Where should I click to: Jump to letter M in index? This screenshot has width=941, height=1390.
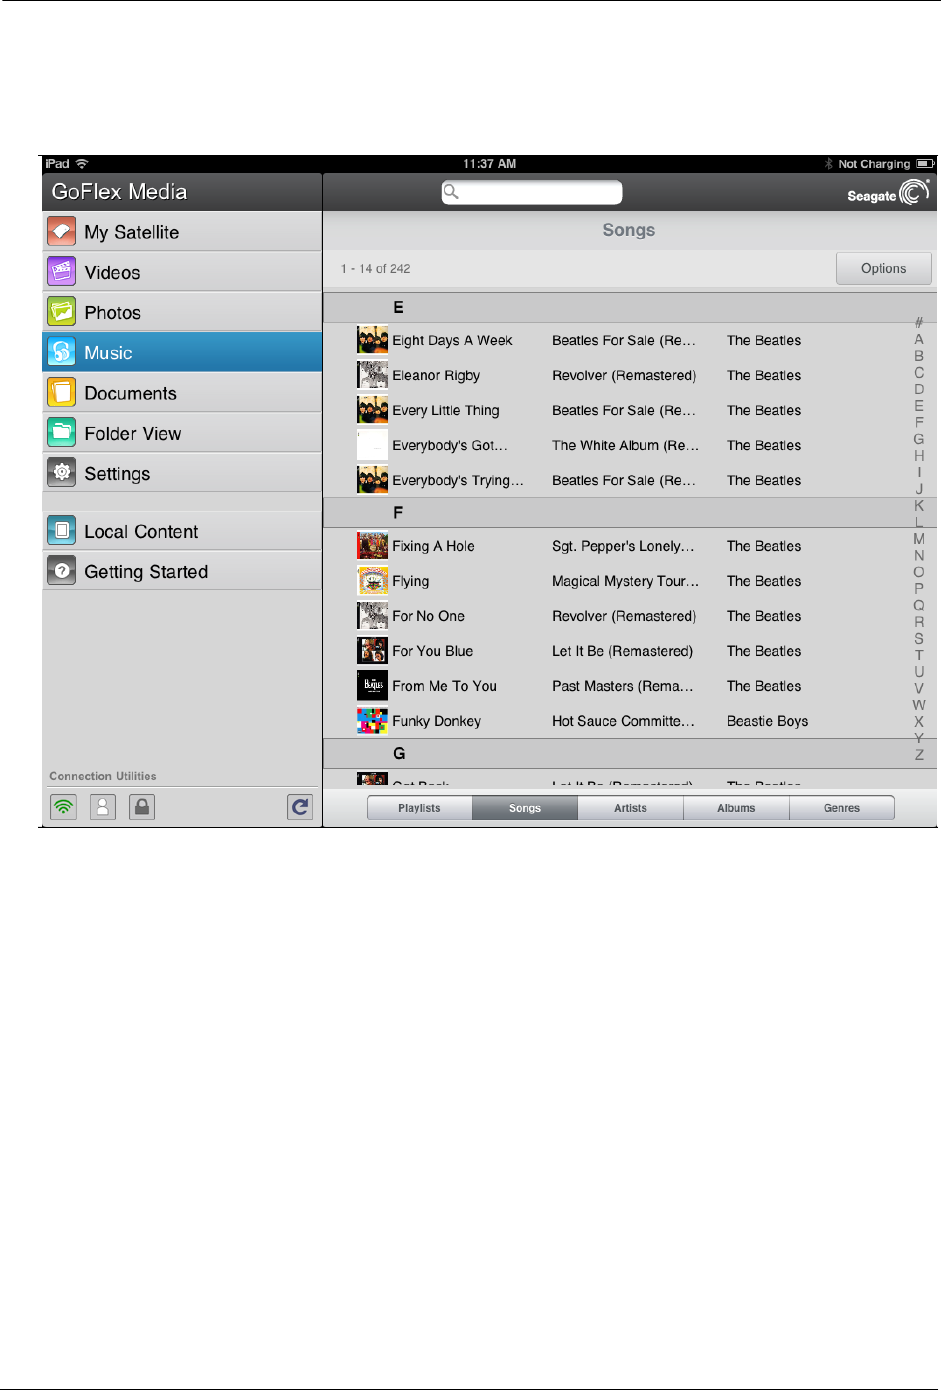click(x=919, y=539)
